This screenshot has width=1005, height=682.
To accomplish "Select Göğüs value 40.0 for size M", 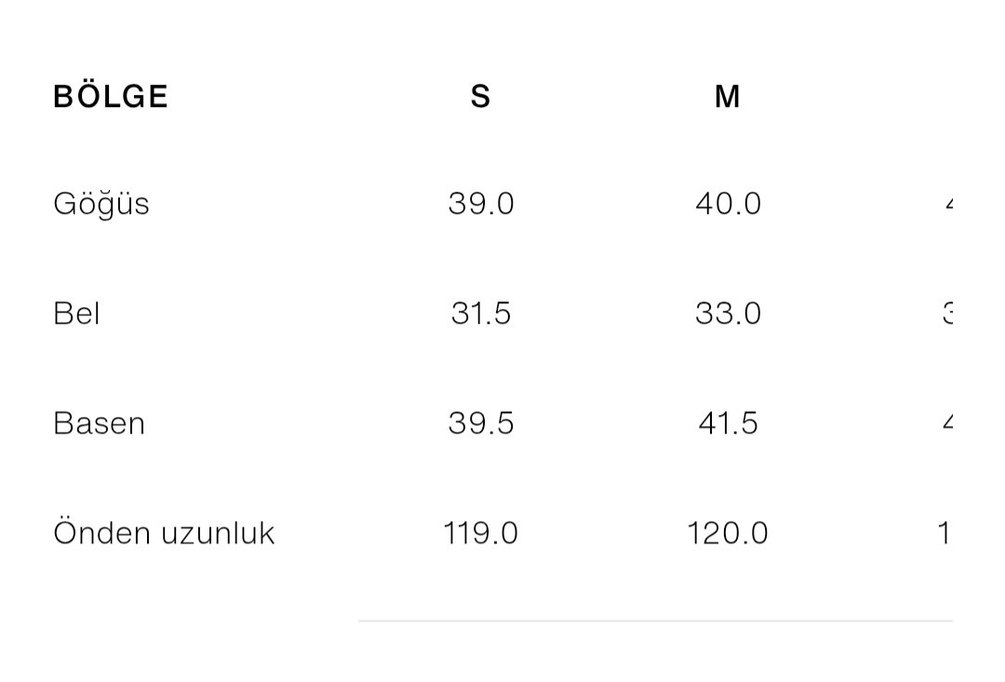I will [x=728, y=204].
